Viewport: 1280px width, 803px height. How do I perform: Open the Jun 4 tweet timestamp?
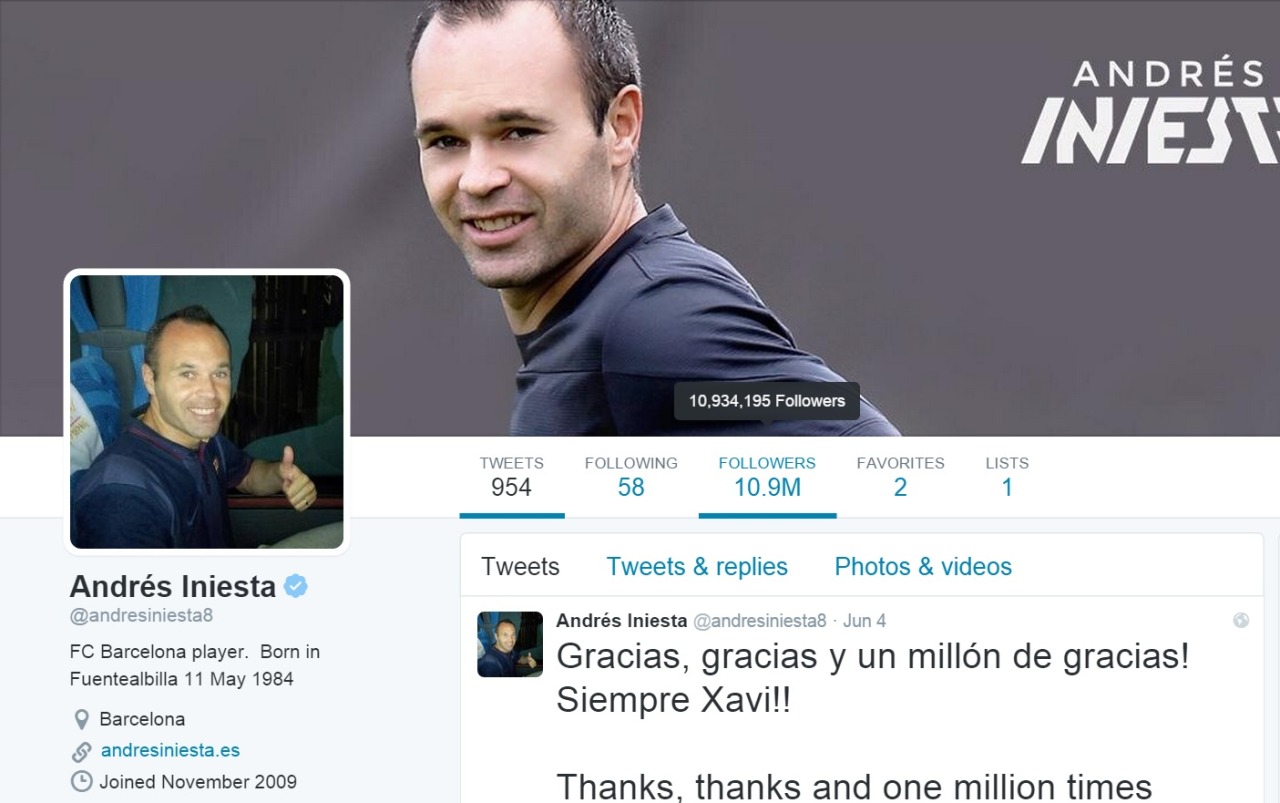[864, 621]
